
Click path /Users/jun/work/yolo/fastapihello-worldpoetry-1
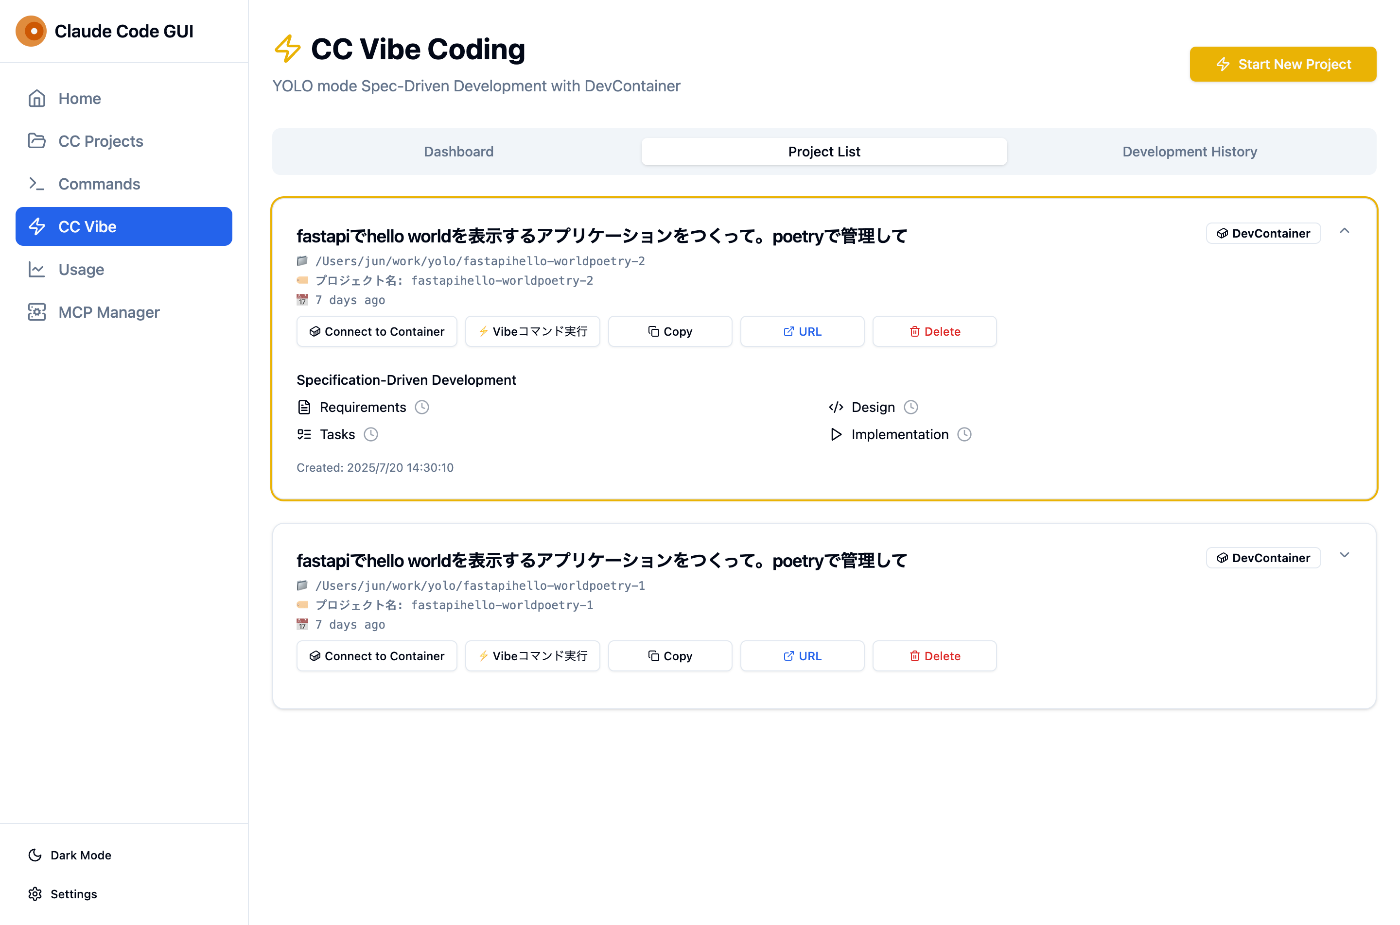[x=480, y=586]
